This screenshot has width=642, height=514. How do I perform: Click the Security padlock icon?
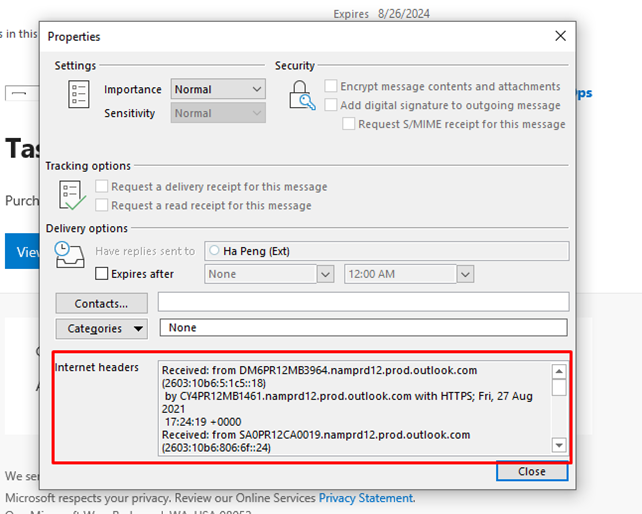[301, 96]
